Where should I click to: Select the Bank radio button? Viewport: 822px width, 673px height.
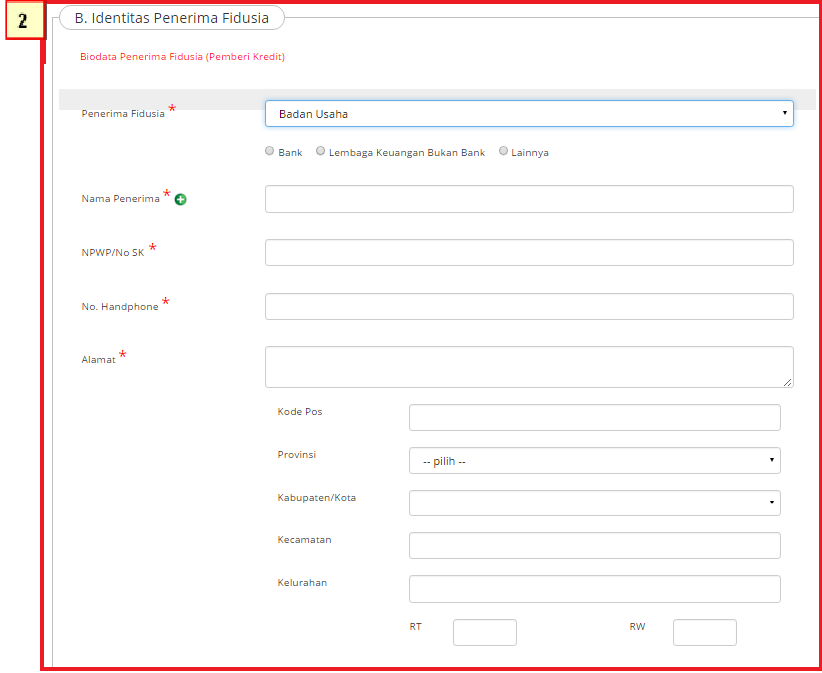click(270, 152)
